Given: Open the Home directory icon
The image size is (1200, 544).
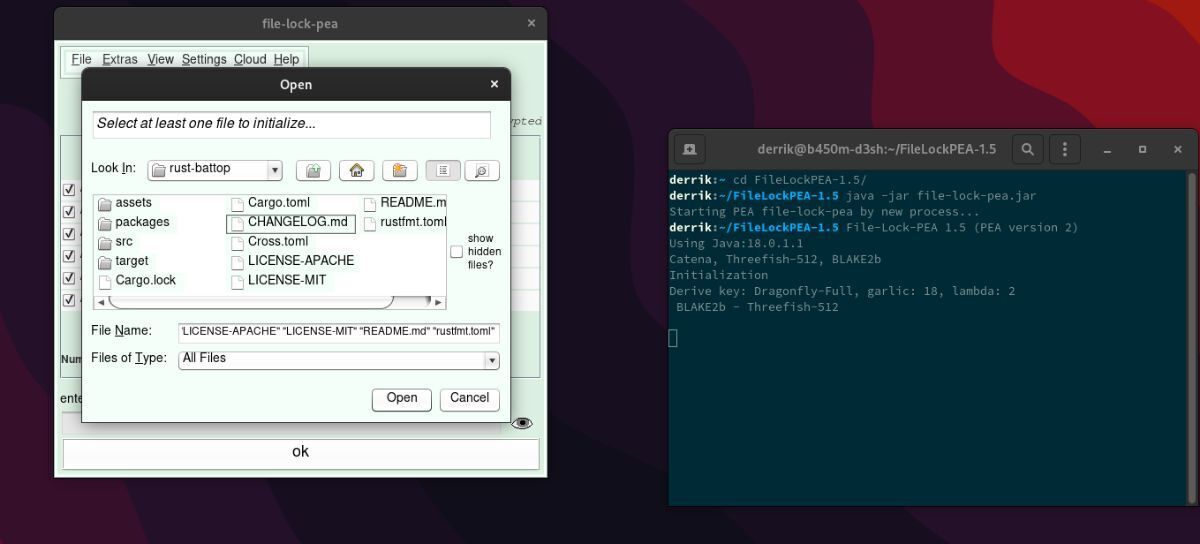Looking at the screenshot, I should (356, 171).
